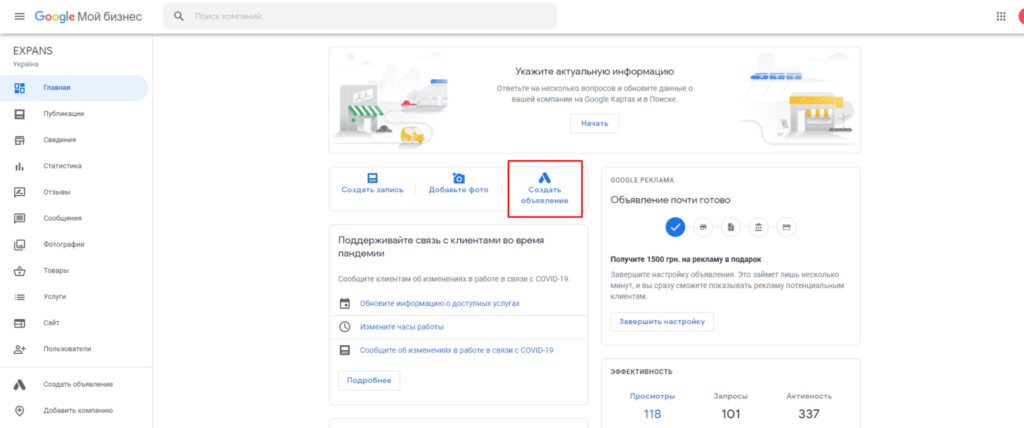Image resolution: width=1024 pixels, height=428 pixels.
Task: Open the Google apps grid
Action: click(x=1000, y=16)
